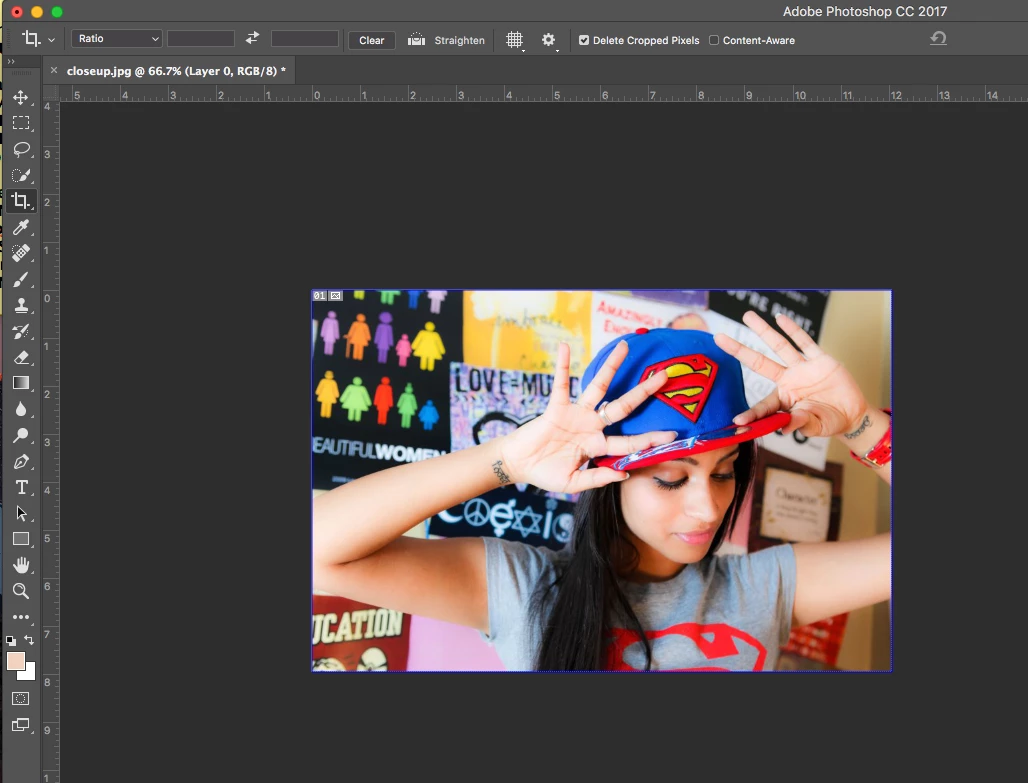Expand the tools panel double arrows
This screenshot has width=1028, height=783.
(10, 61)
